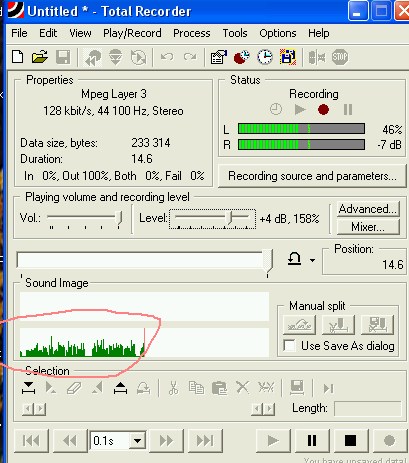Open the View menu
This screenshot has height=463, width=409.
[80, 33]
